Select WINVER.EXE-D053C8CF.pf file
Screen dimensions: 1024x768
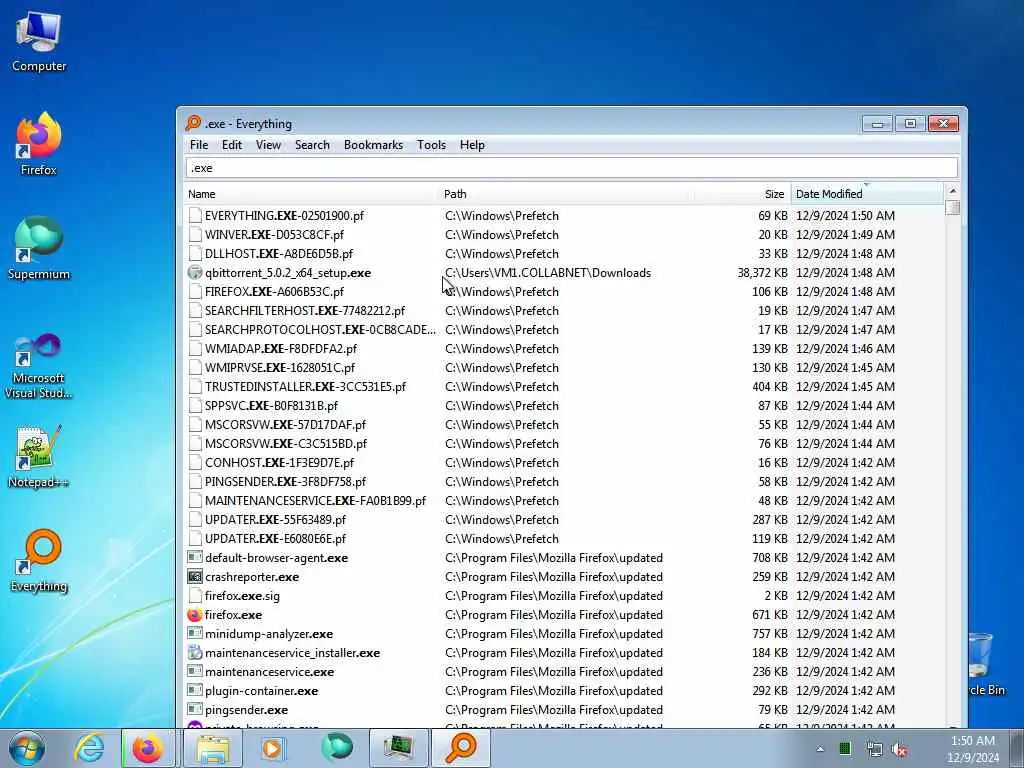274,234
